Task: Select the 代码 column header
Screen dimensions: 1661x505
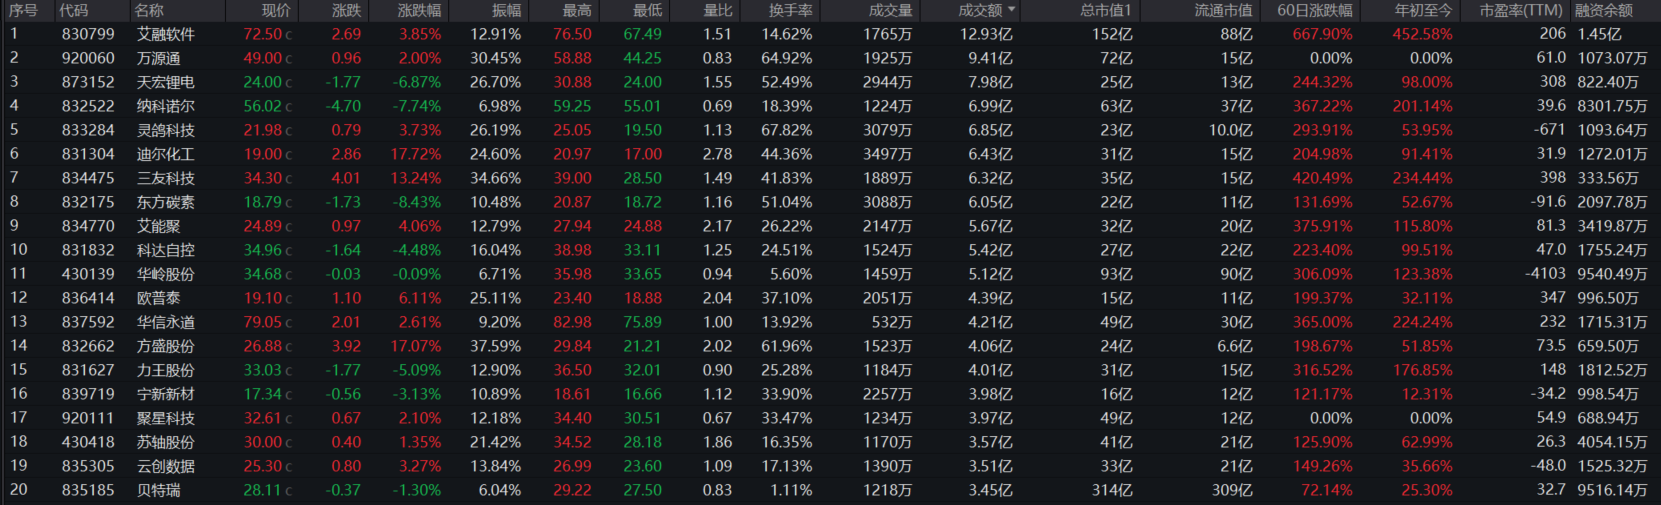Action: point(73,10)
